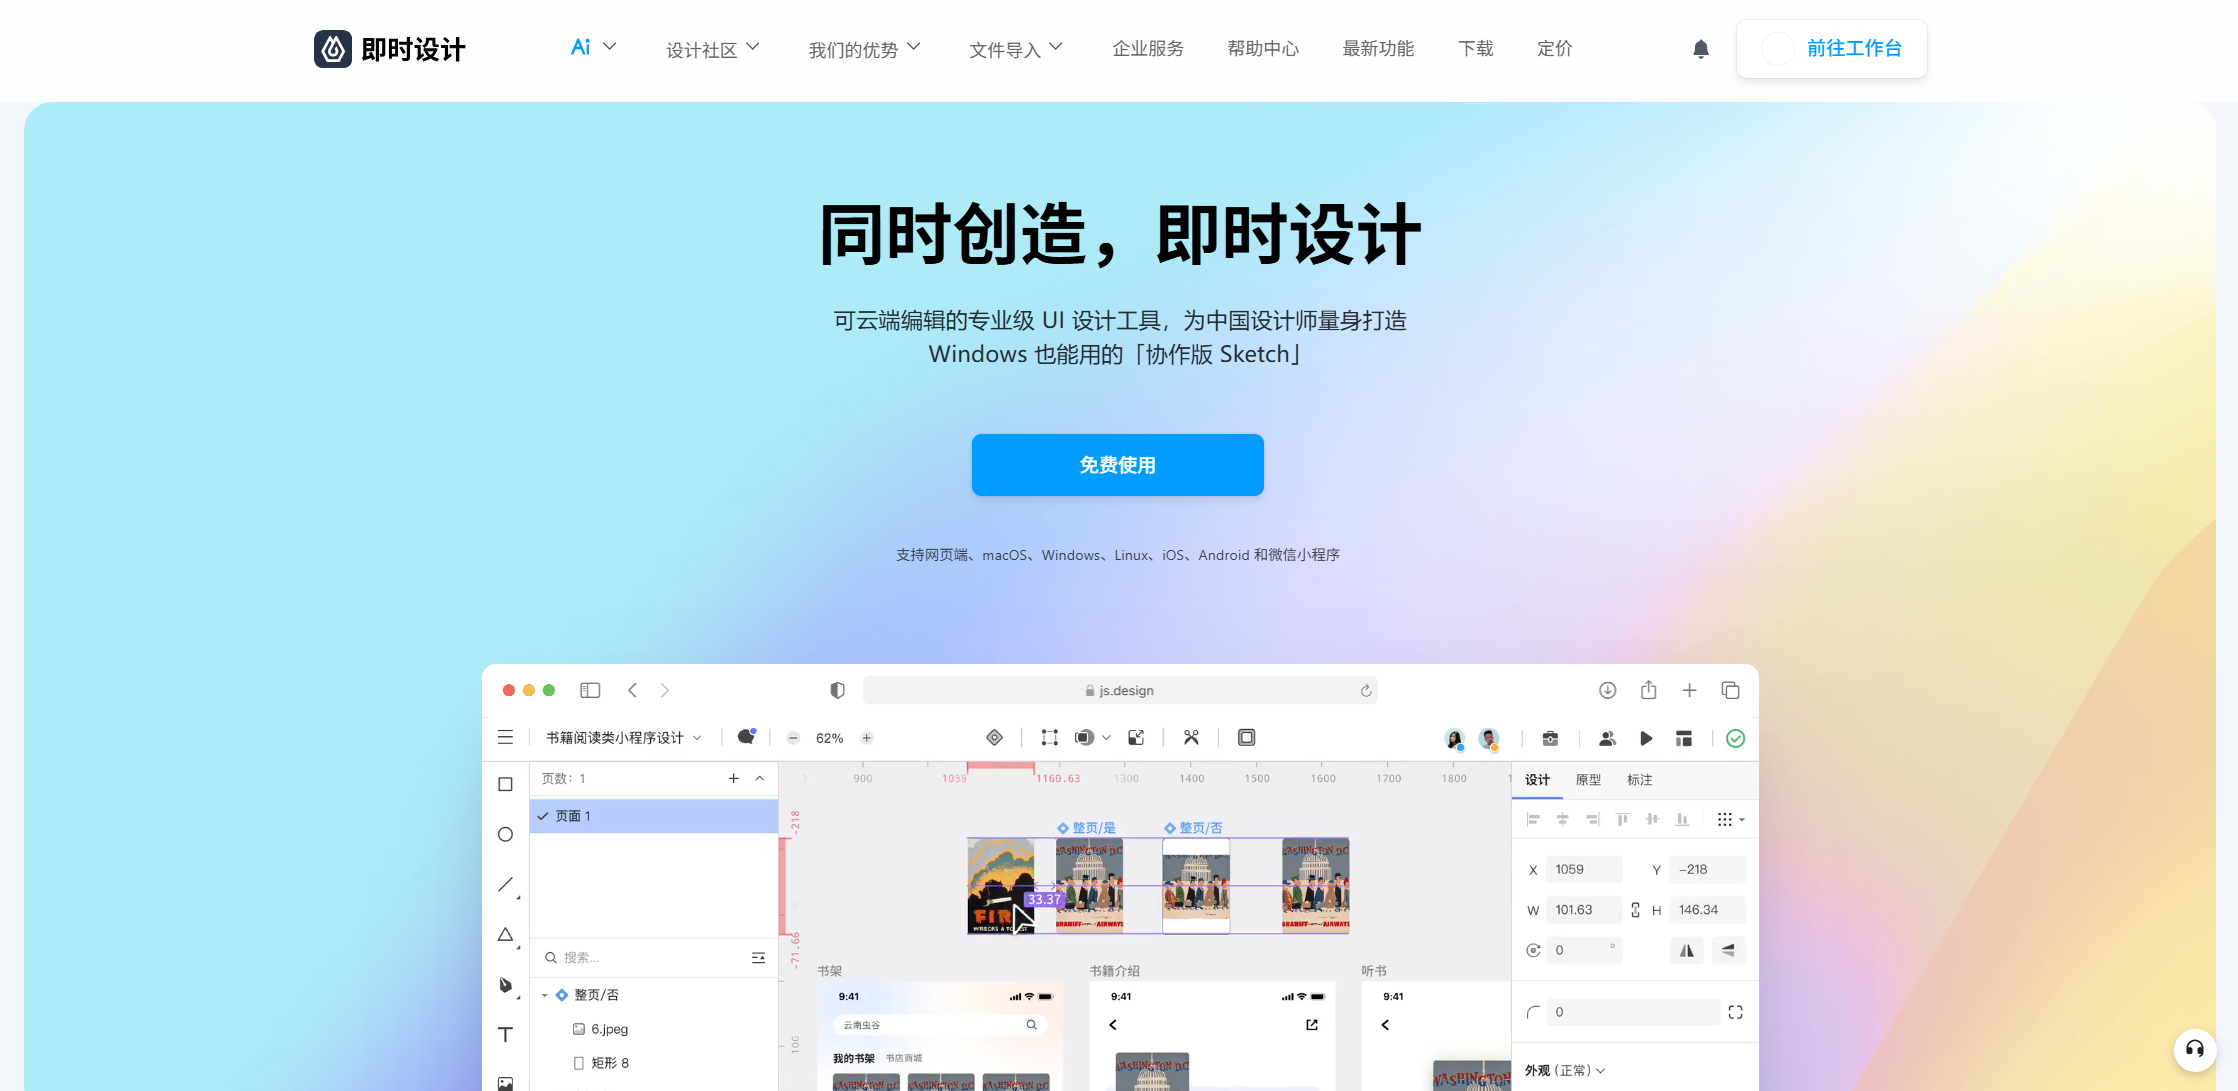Click the browser tabs overview icon
The width and height of the screenshot is (2238, 1091).
(1731, 690)
